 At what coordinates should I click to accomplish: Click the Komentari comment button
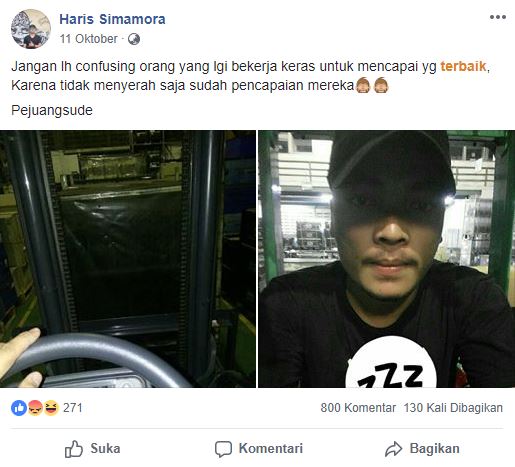click(259, 449)
